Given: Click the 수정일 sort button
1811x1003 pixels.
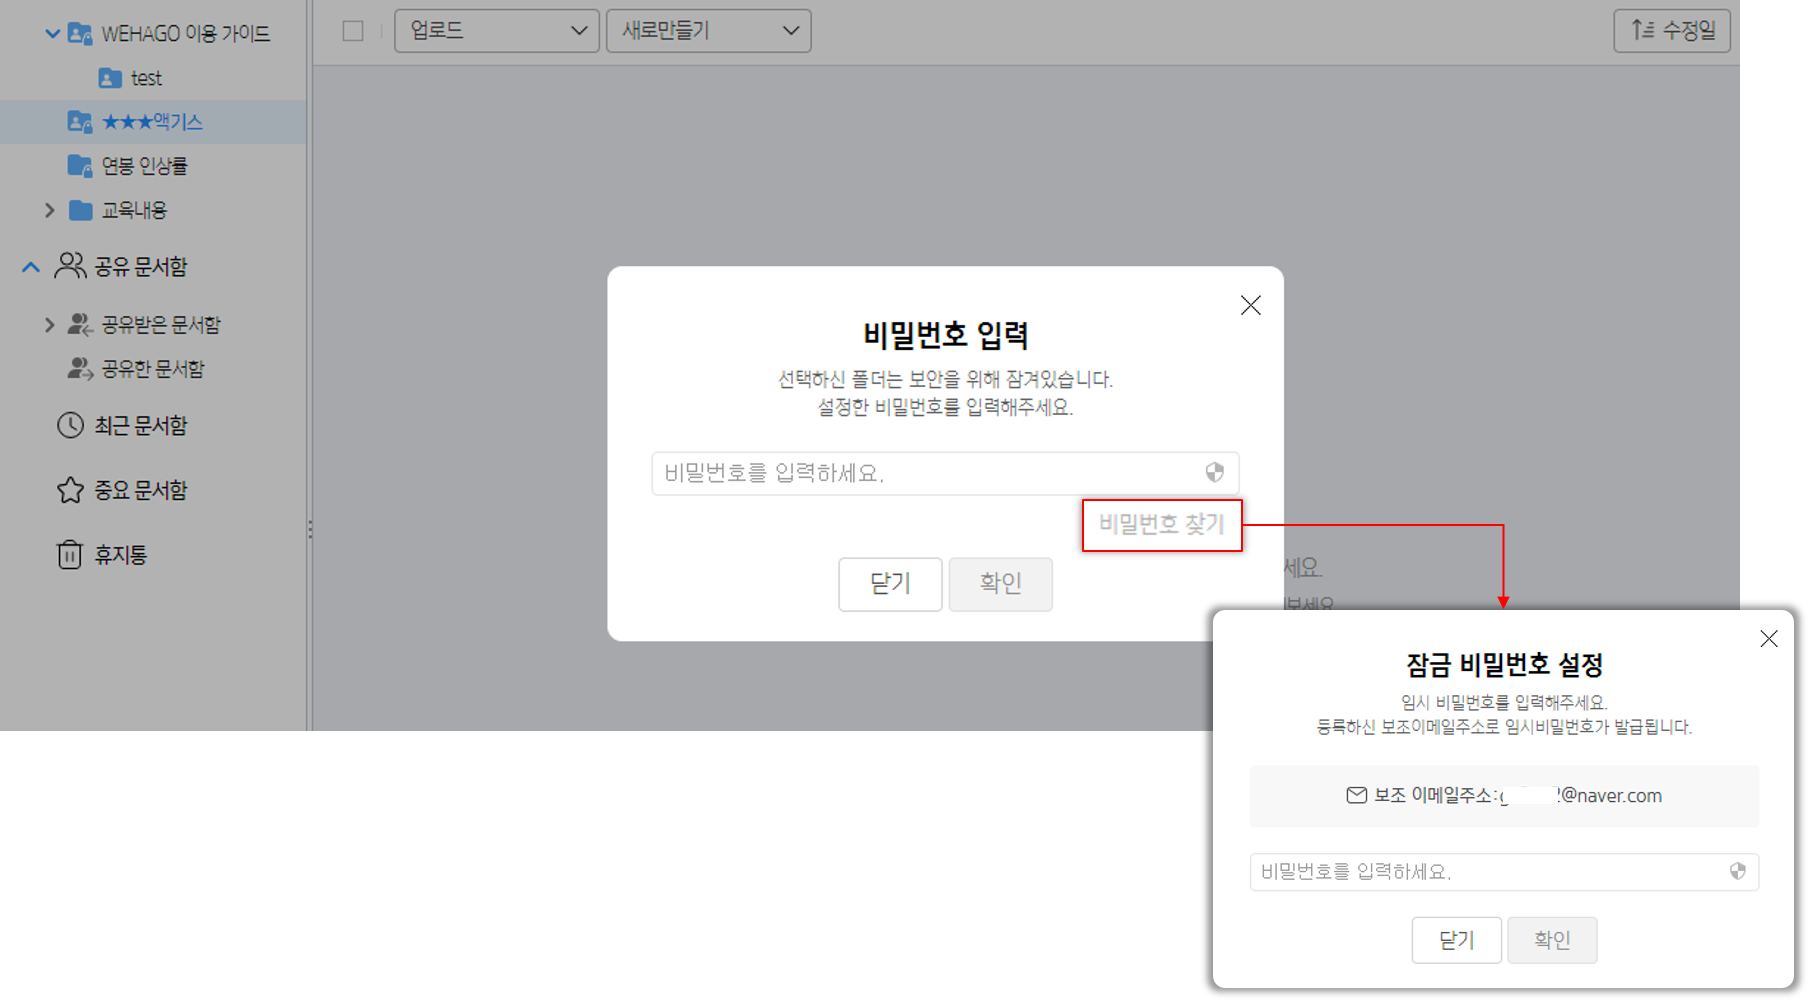Looking at the screenshot, I should pos(1671,31).
